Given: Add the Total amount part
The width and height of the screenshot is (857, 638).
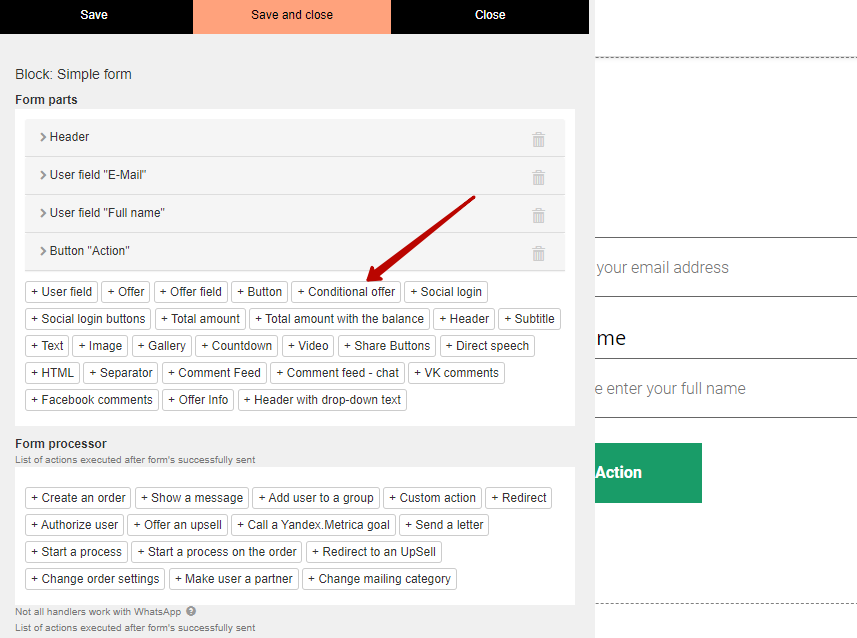Looking at the screenshot, I should (x=200, y=319).
